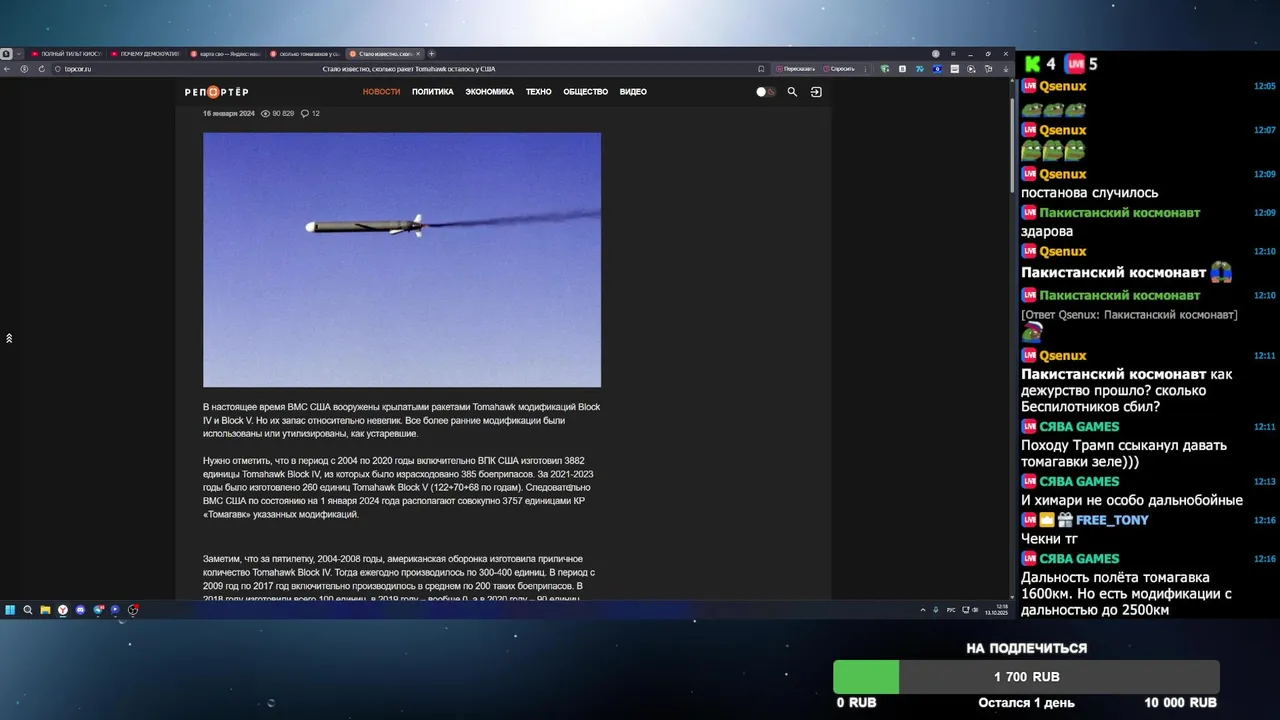Image resolution: width=1280 pixels, height=720 pixels.
Task: Reload the current page
Action: 42,69
